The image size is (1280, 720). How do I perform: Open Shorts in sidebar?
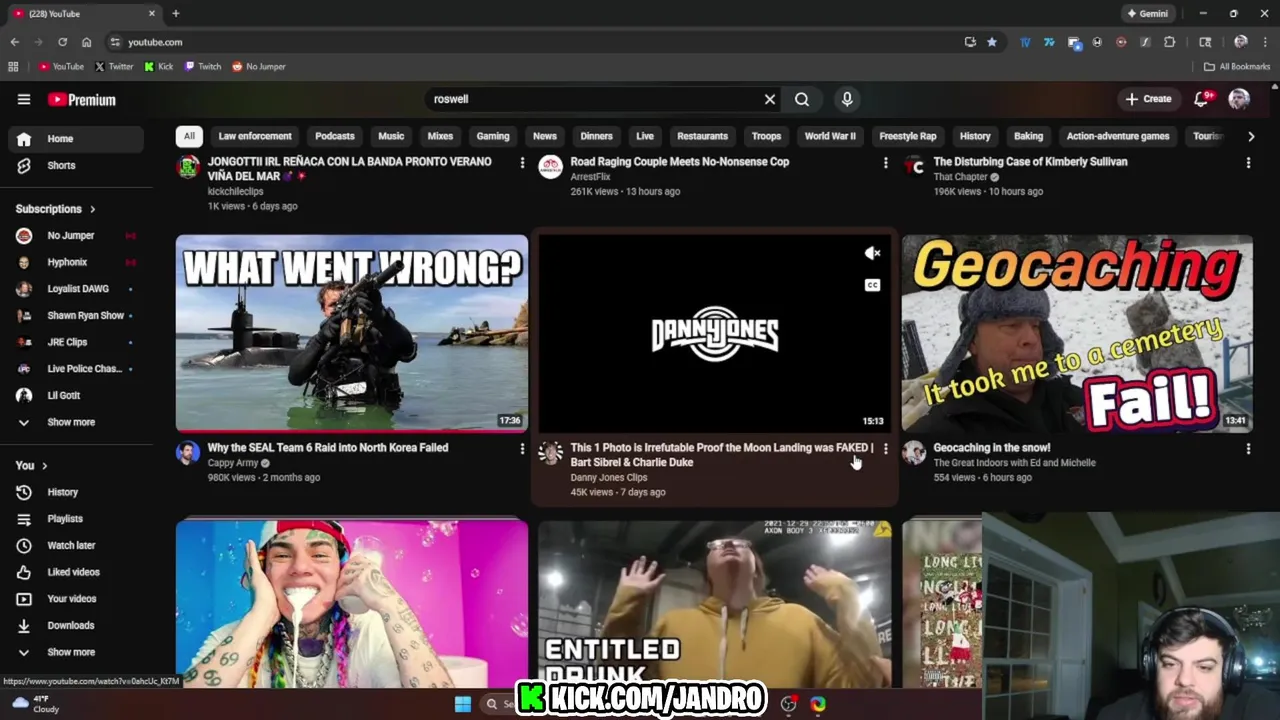(76, 165)
